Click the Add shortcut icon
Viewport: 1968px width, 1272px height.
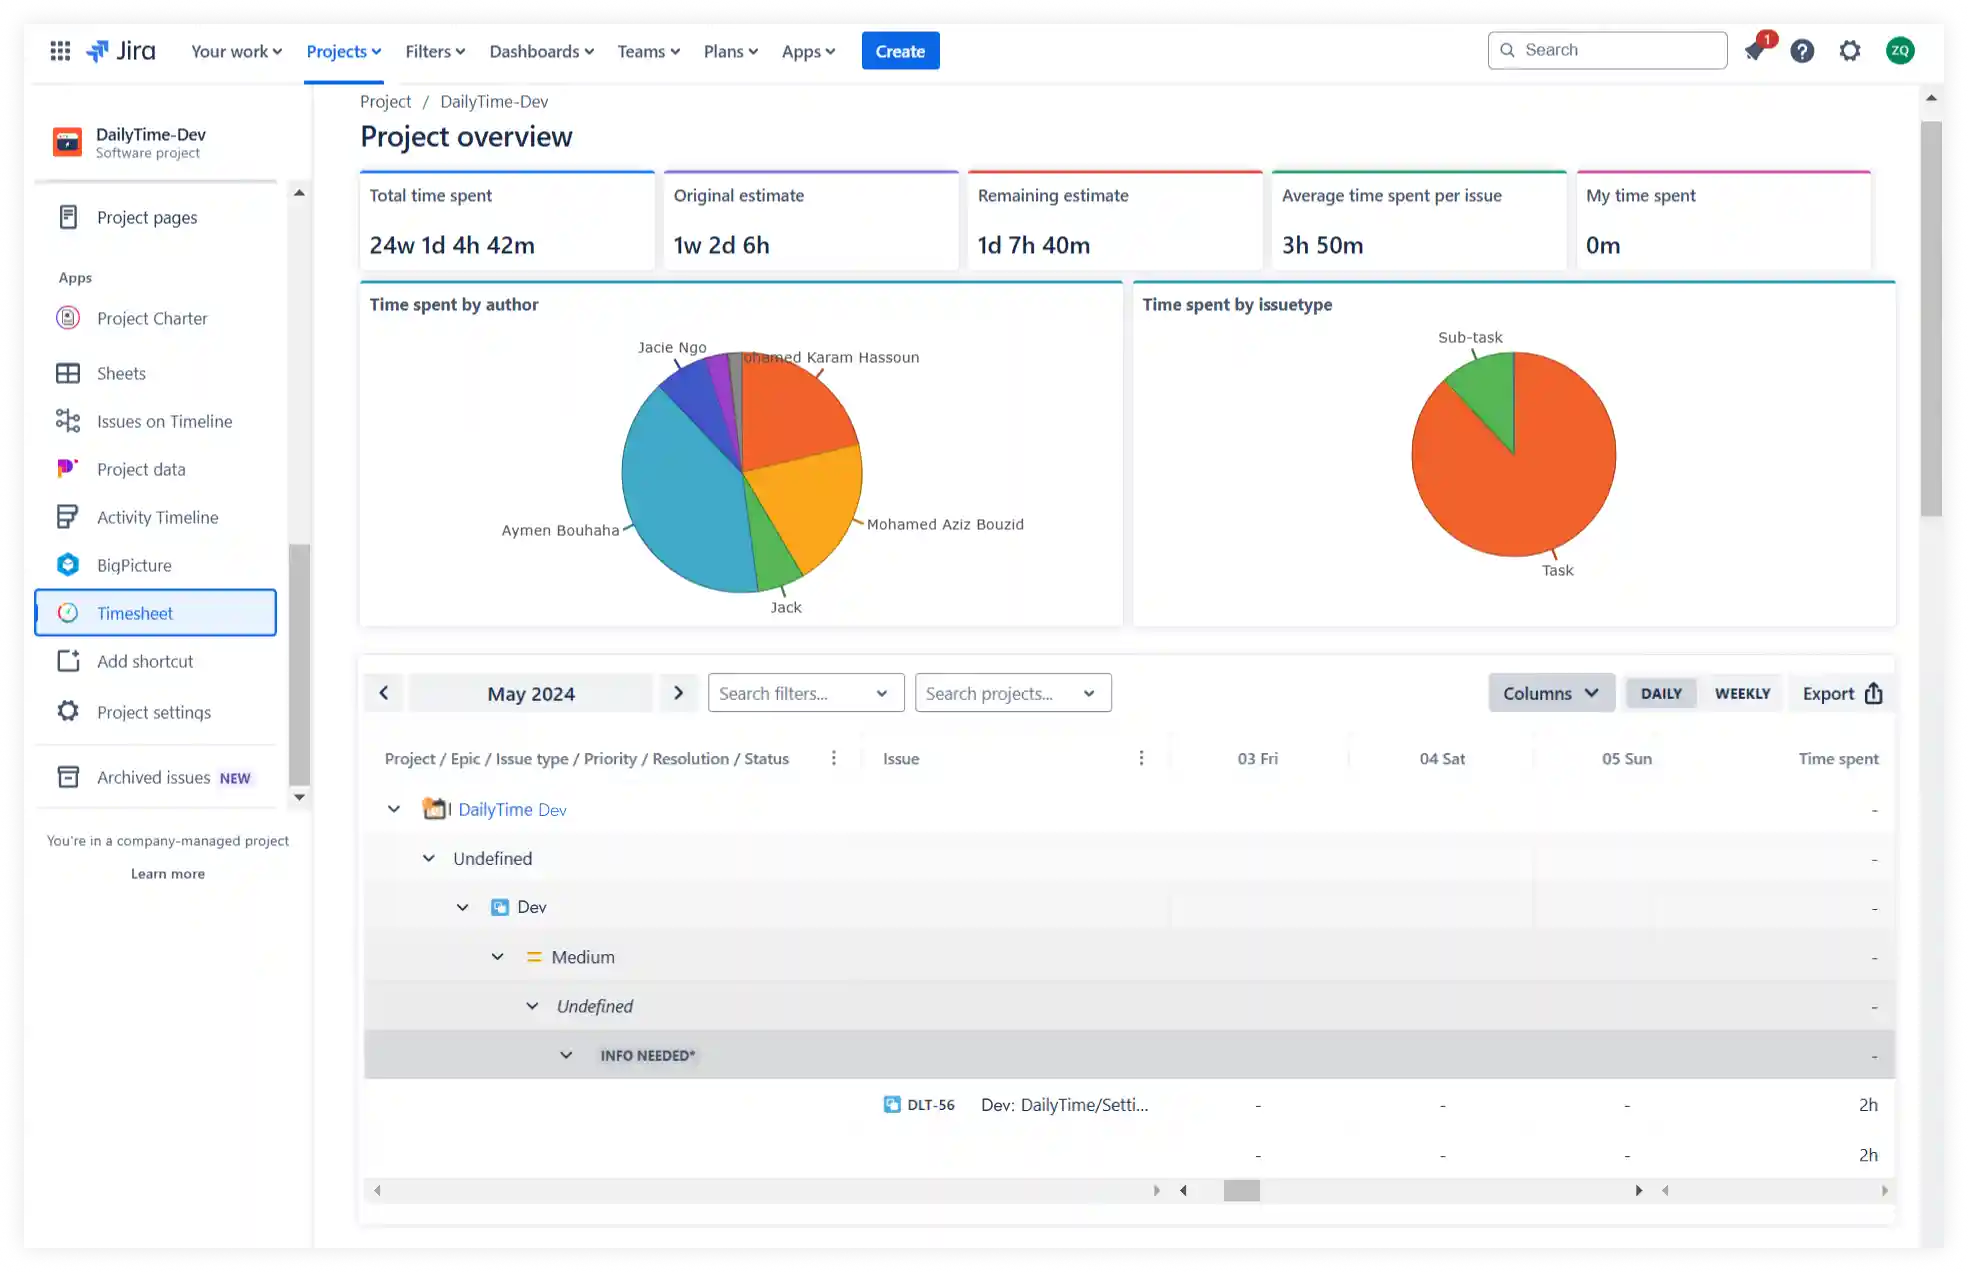pyautogui.click(x=68, y=661)
